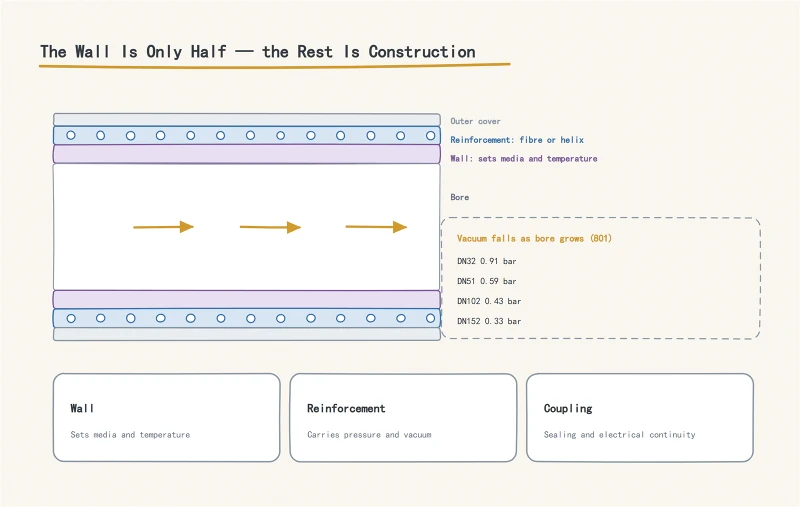Screen dimensions: 800x507
Task: Click 'Sets media and temperature' card text
Action: (x=130, y=435)
